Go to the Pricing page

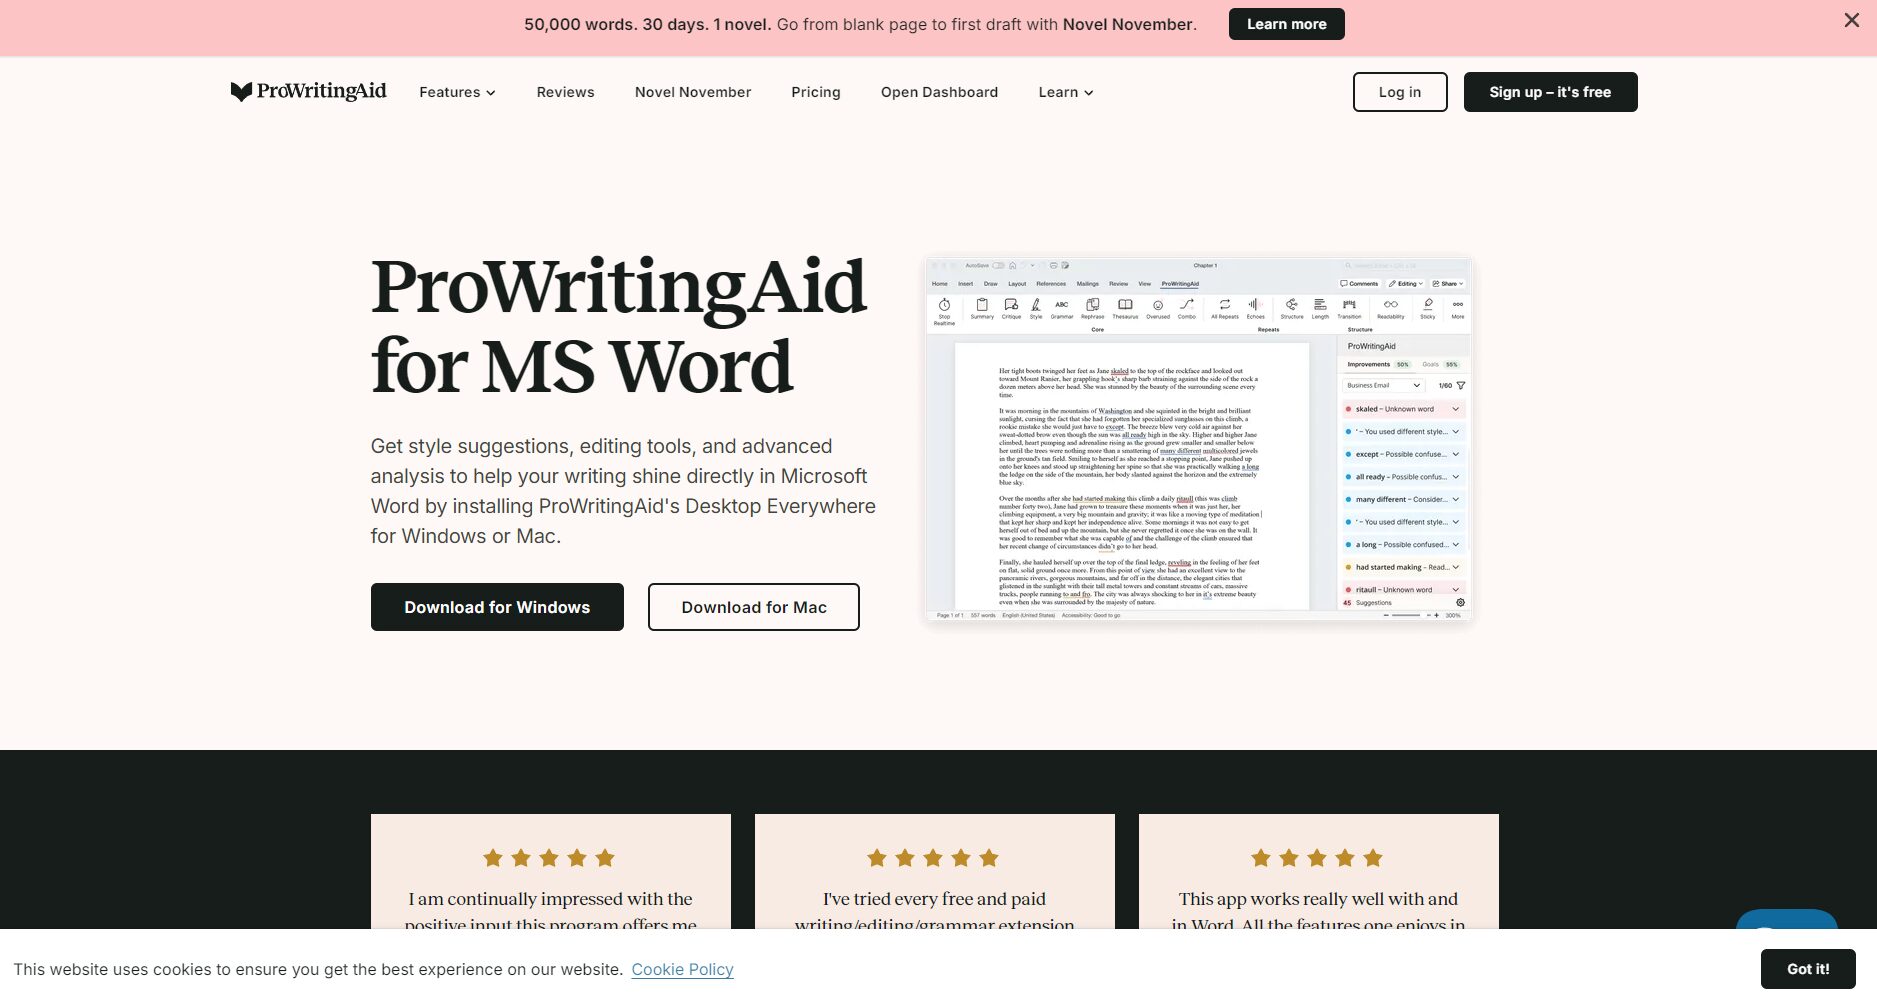815,92
